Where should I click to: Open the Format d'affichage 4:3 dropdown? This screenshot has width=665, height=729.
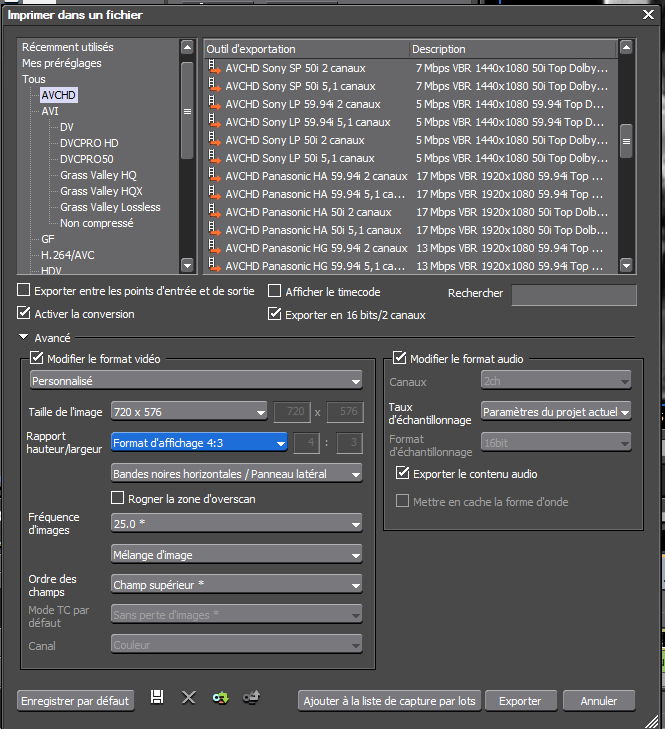click(x=199, y=443)
